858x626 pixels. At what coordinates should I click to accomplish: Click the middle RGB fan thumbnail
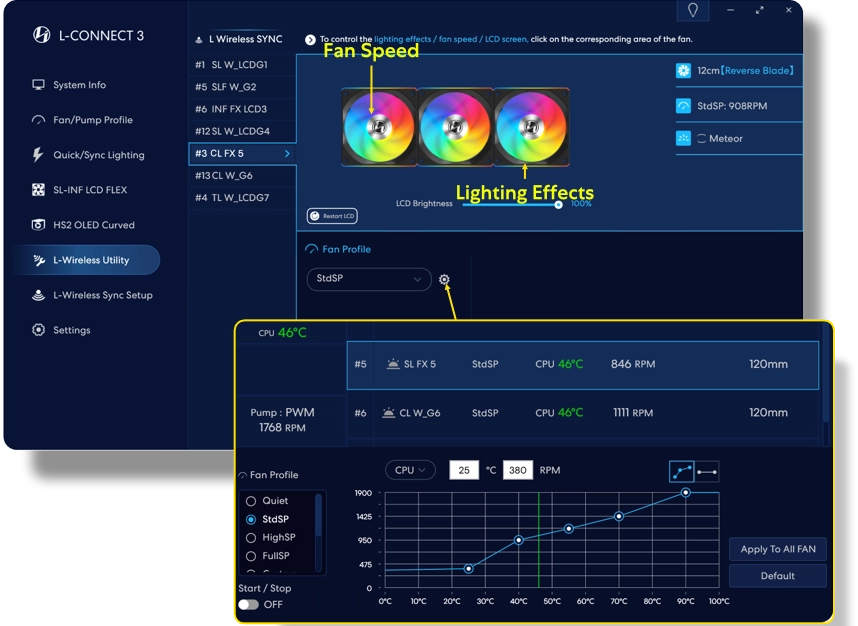[455, 126]
